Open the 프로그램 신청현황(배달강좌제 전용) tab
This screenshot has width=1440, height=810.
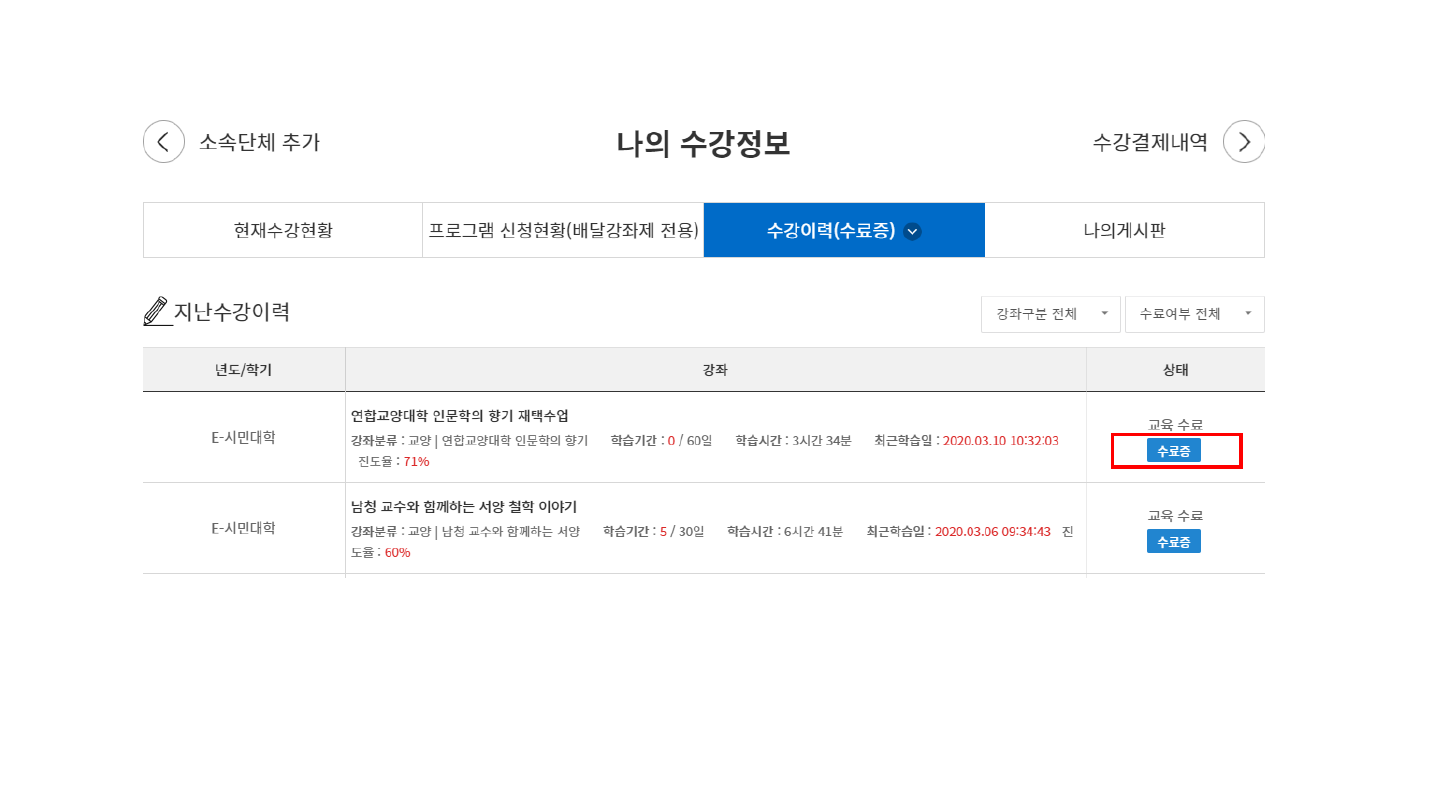[x=563, y=231]
